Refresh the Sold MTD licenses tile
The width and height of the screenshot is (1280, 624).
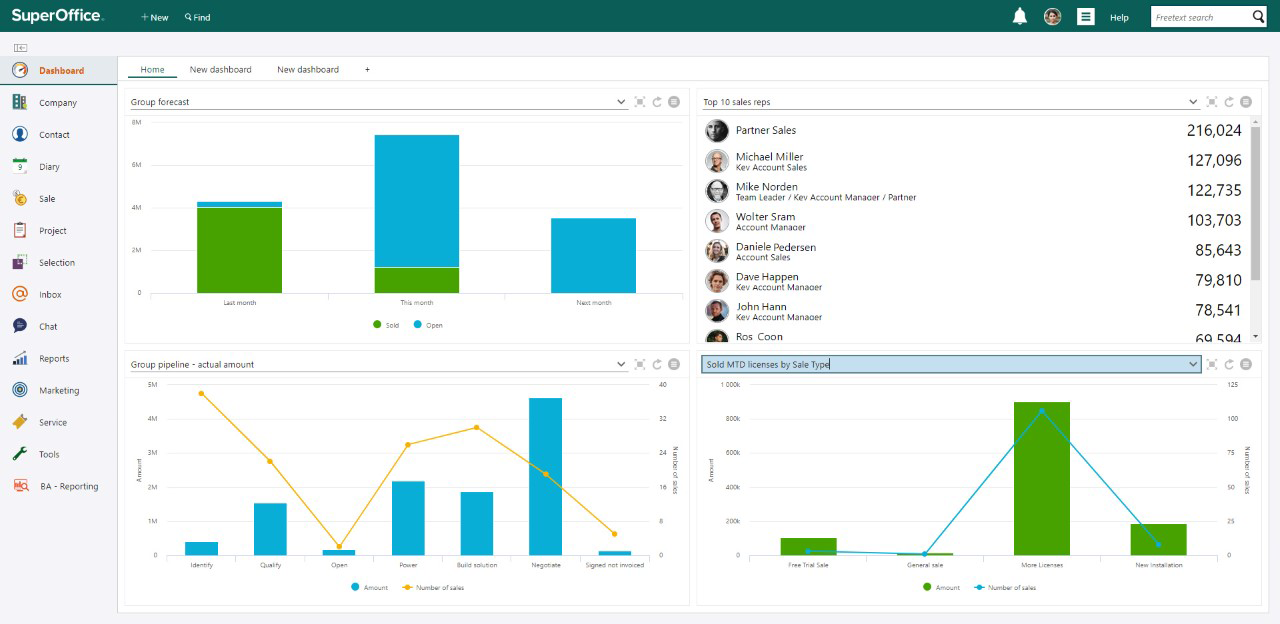pyautogui.click(x=1229, y=364)
